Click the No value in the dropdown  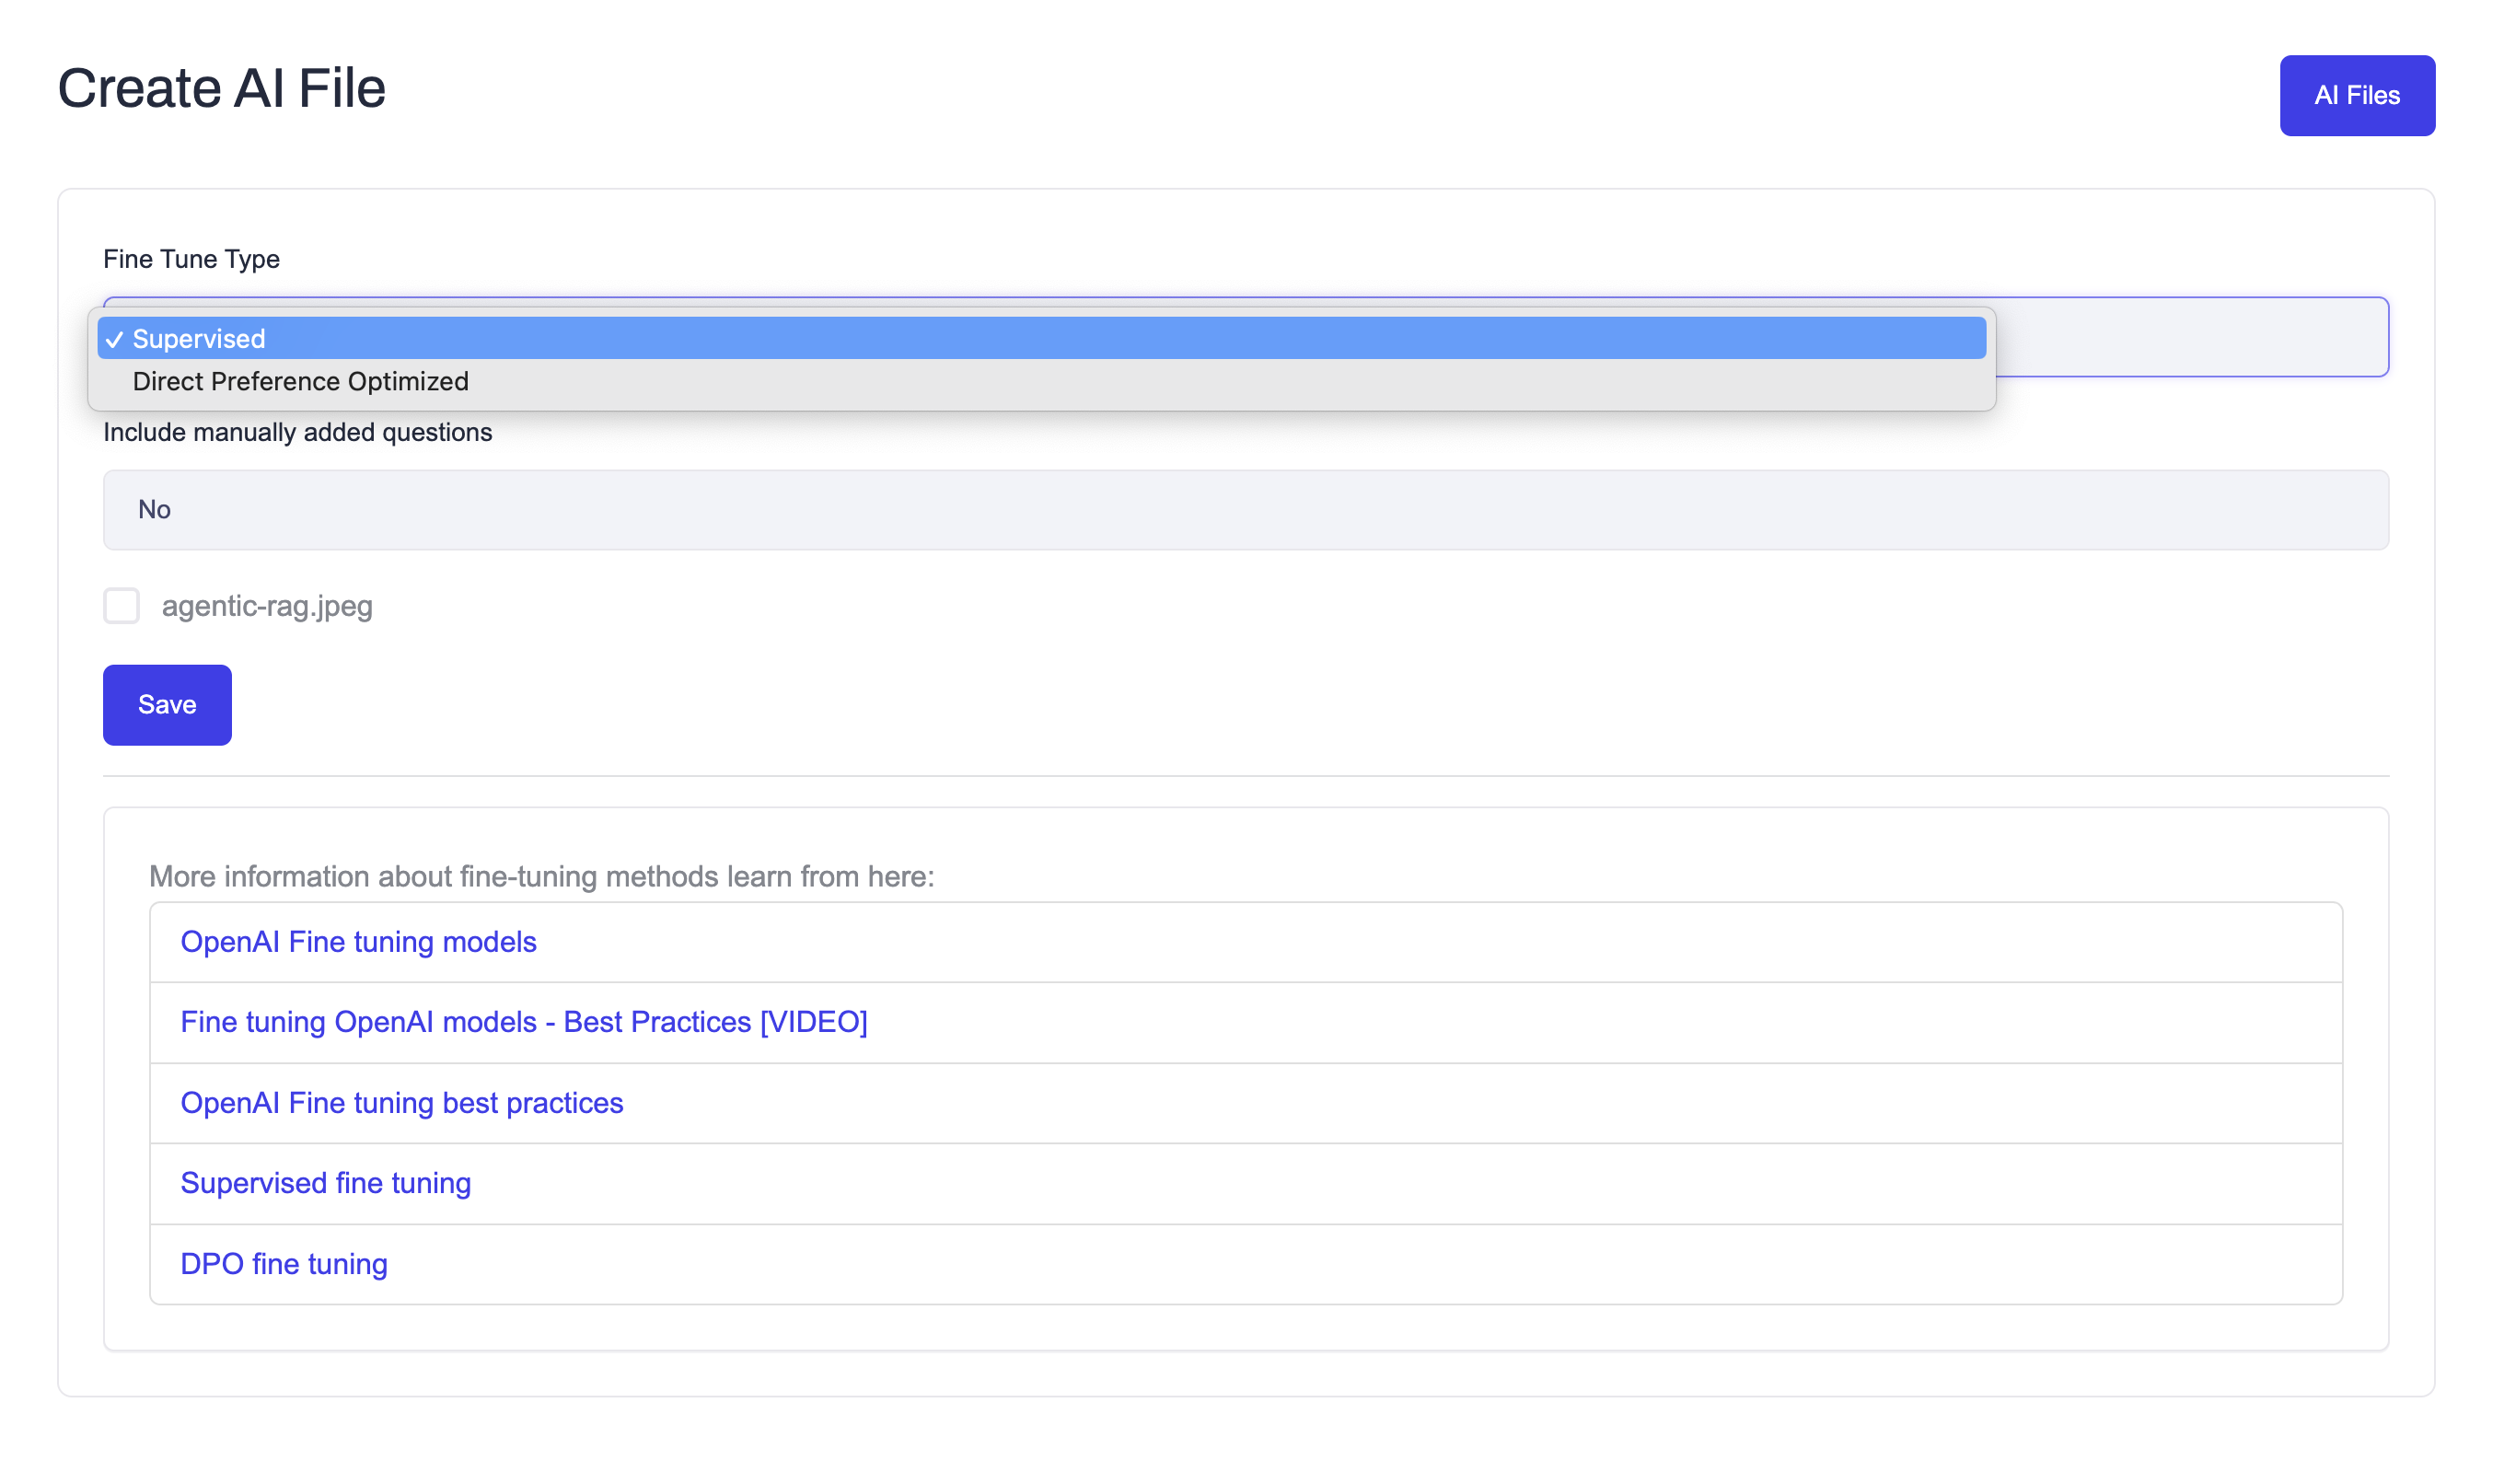[154, 510]
